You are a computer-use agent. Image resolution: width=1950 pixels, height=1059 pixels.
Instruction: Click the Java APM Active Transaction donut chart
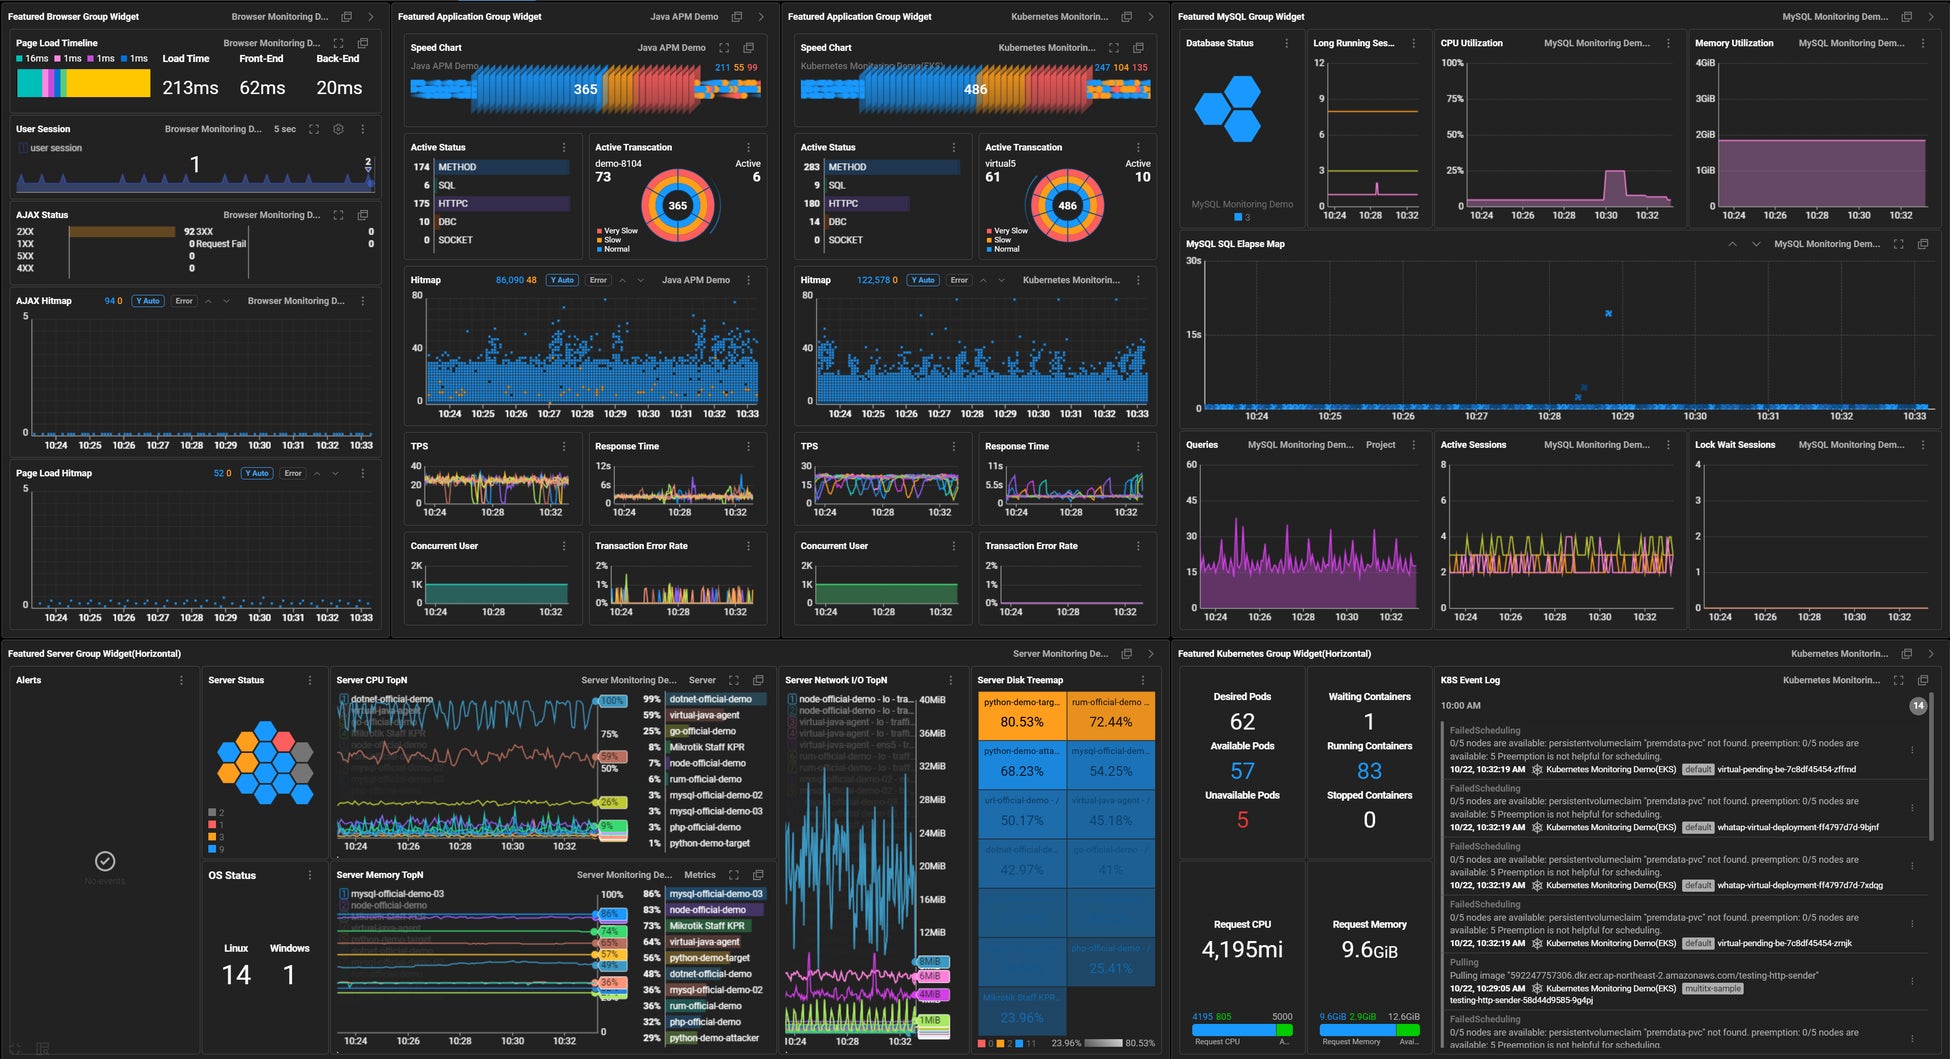(x=678, y=206)
